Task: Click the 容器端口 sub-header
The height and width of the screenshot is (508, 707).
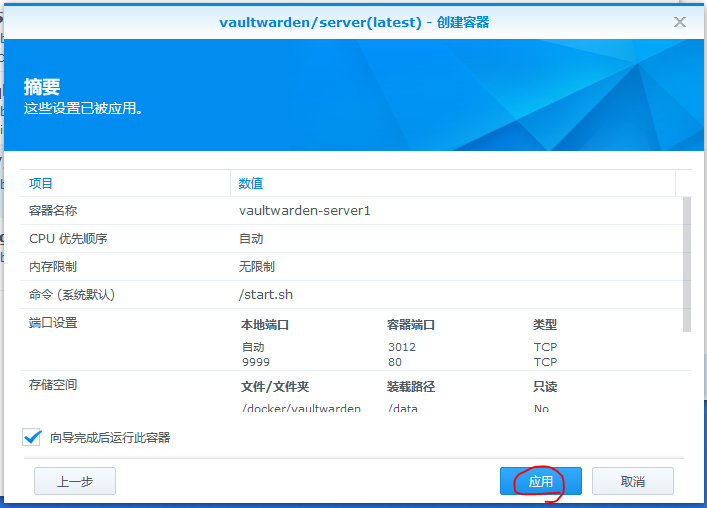Action: (410, 325)
